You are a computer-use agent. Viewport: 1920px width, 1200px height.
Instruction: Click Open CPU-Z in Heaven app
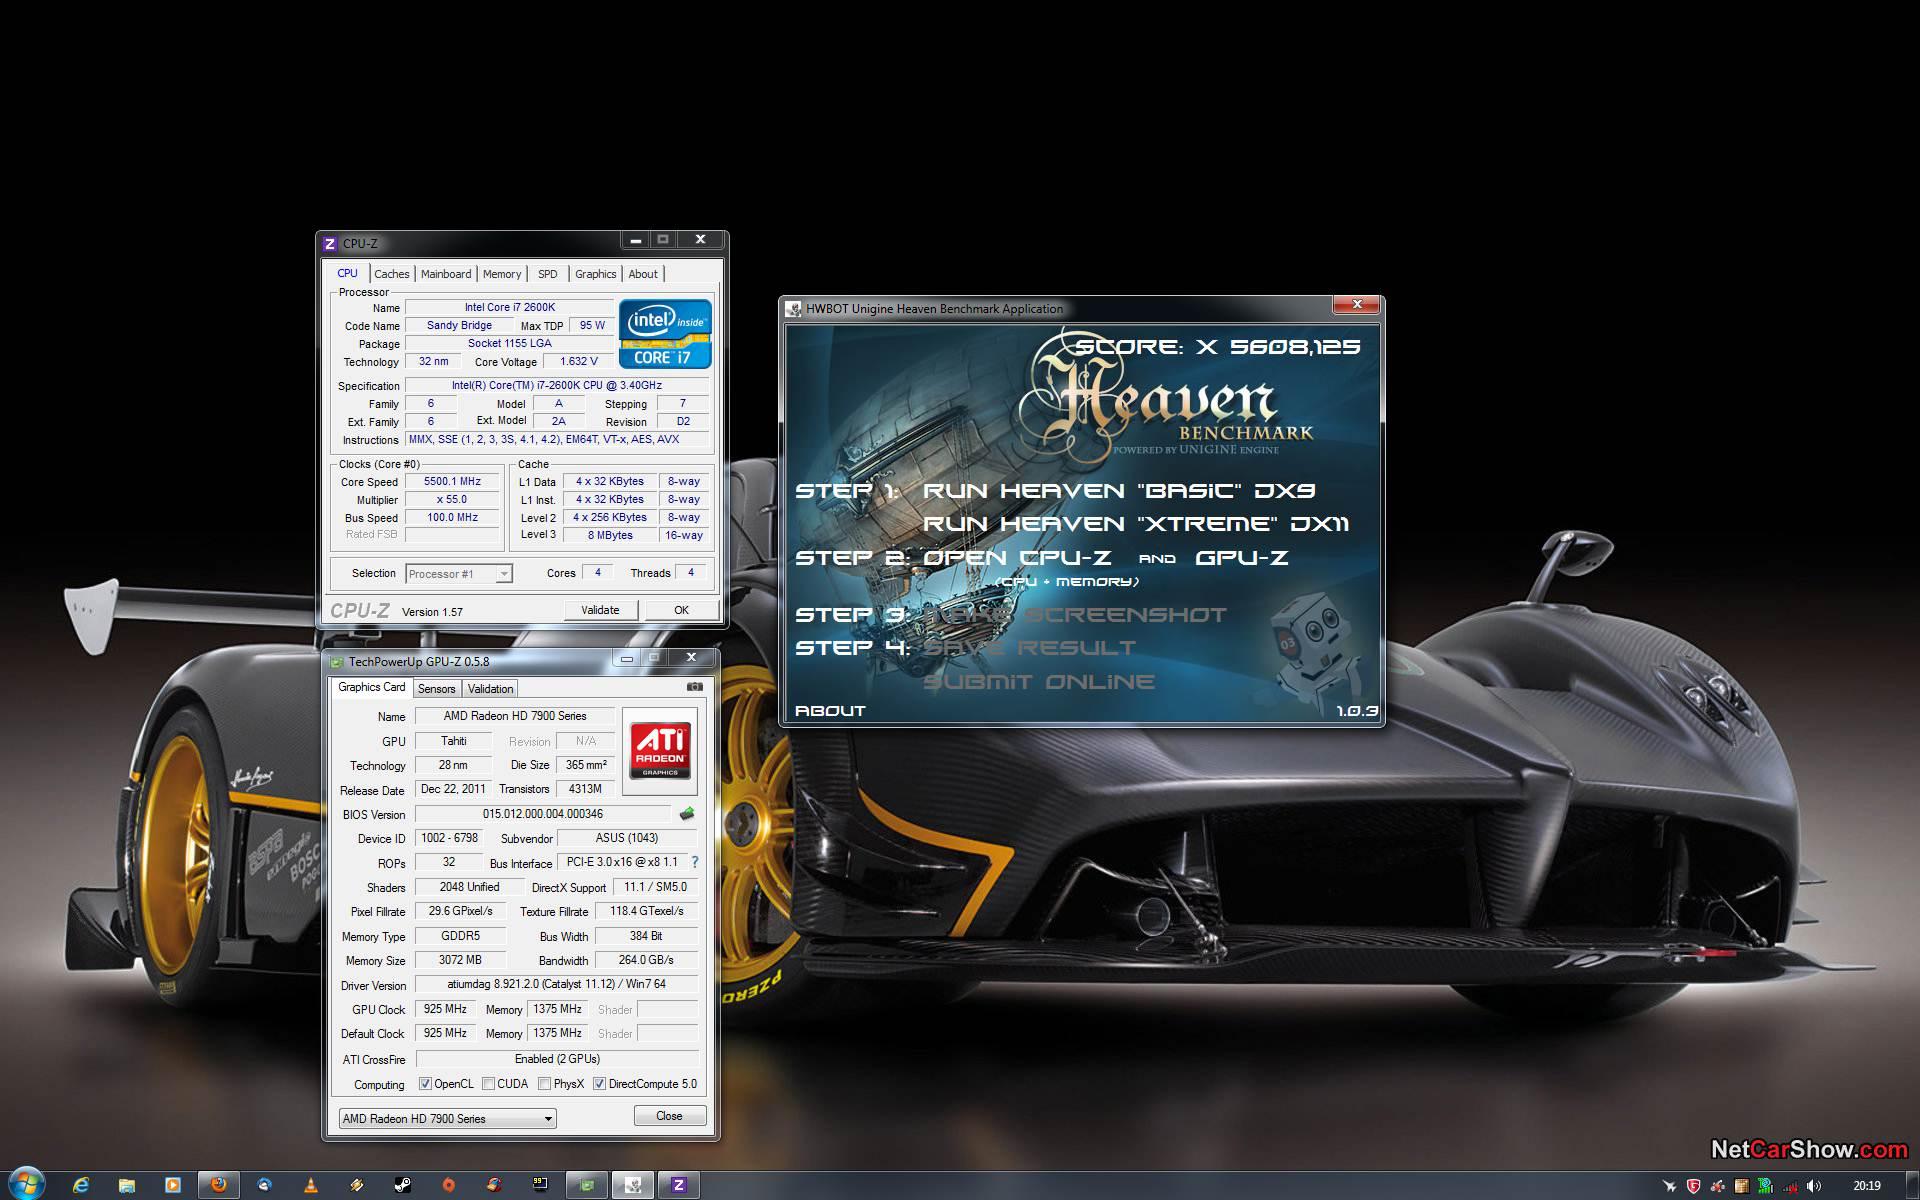pyautogui.click(x=1017, y=558)
